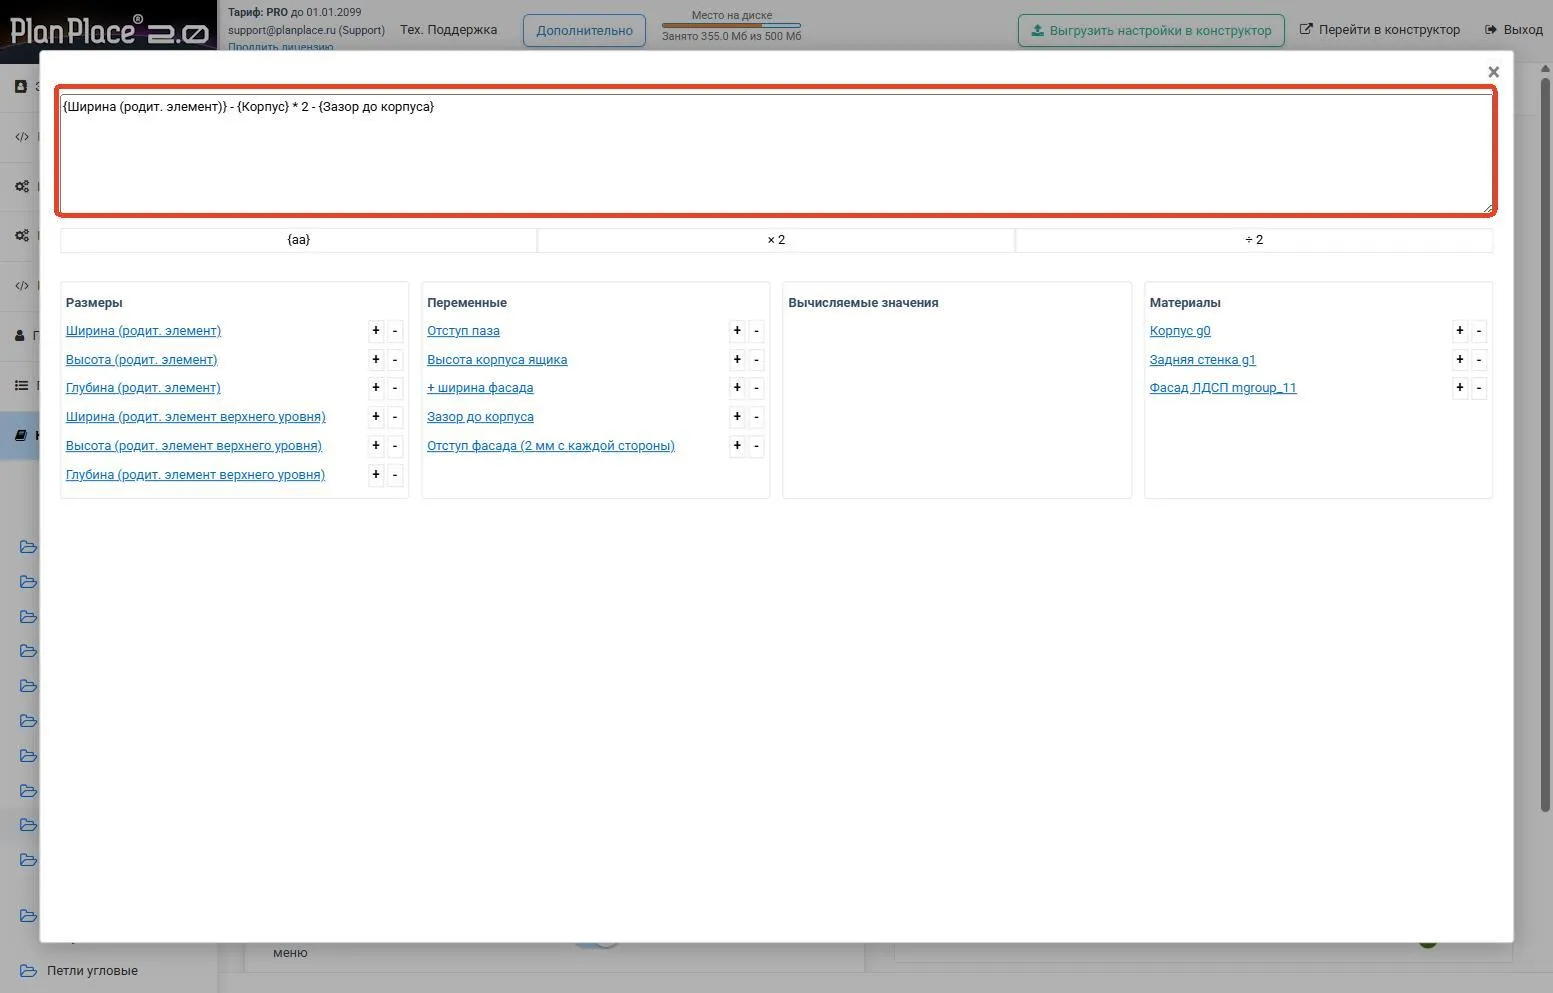The width and height of the screenshot is (1553, 993).
Task: Subtract Ширина (родит. элемент) with minus
Action: click(x=395, y=331)
